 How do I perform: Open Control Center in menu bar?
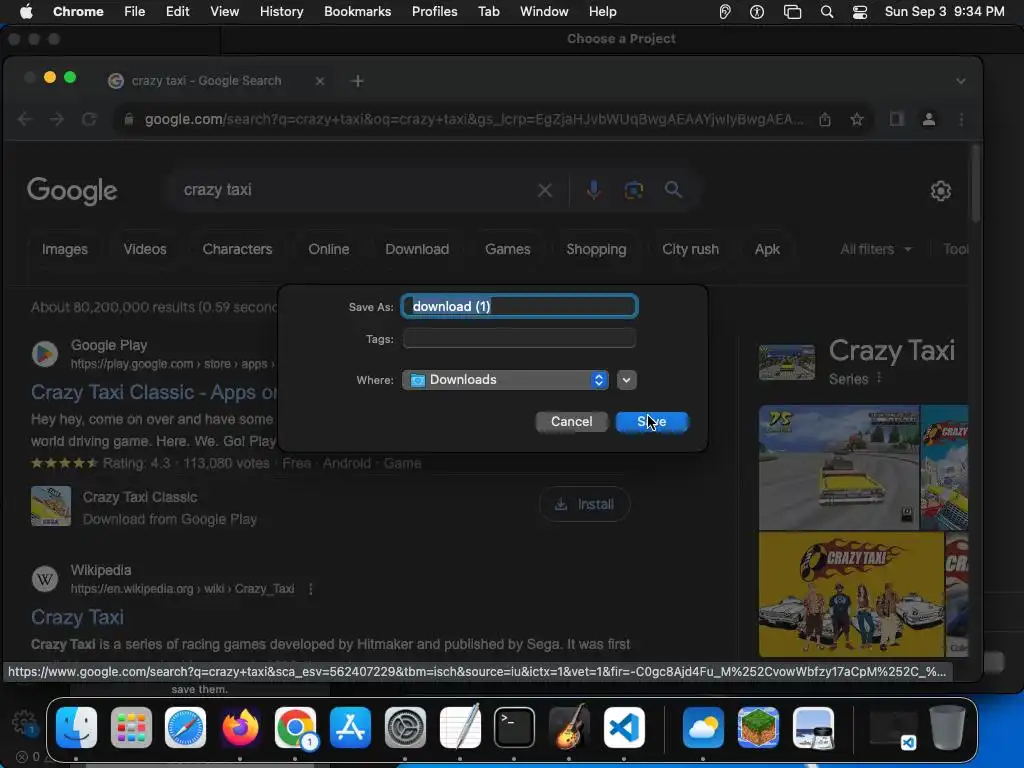[x=860, y=11]
